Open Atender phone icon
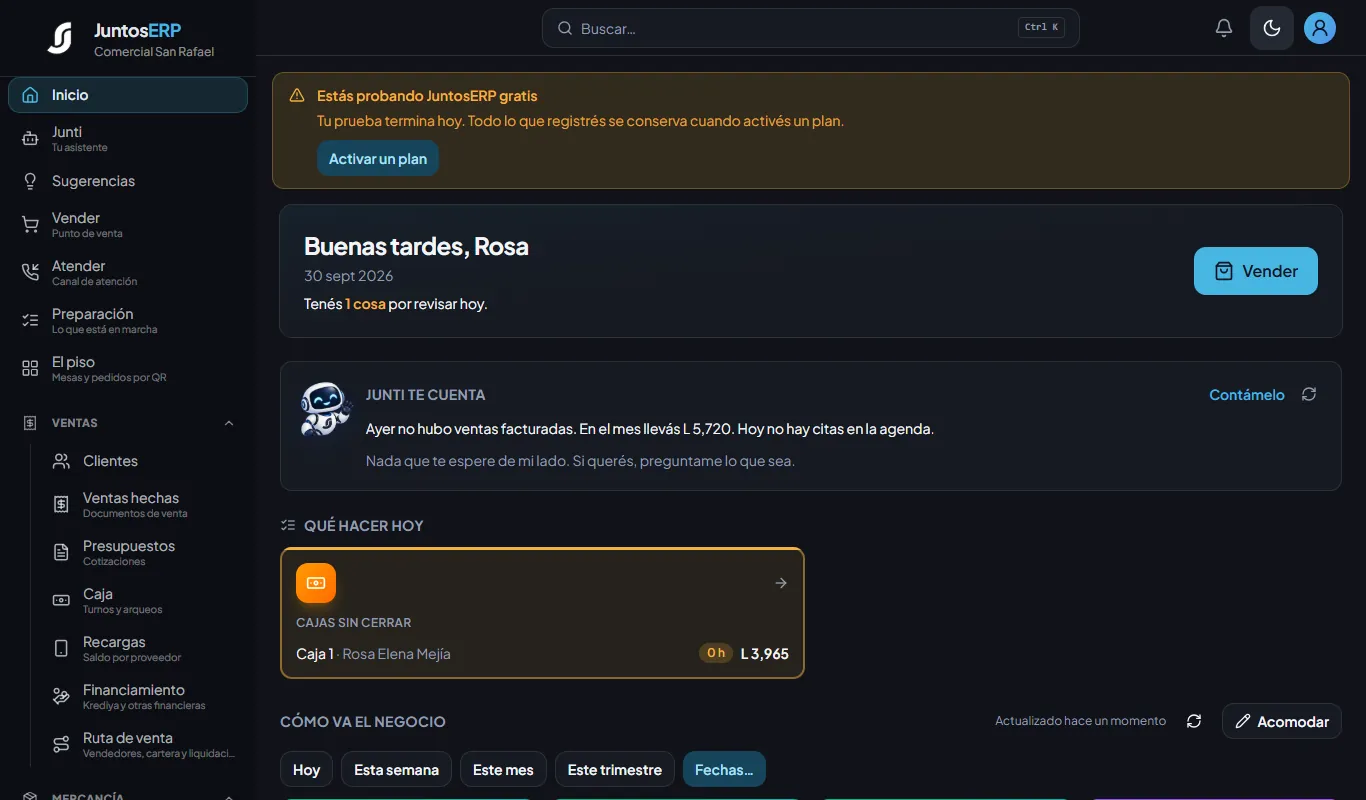This screenshot has width=1366, height=800. [x=31, y=273]
